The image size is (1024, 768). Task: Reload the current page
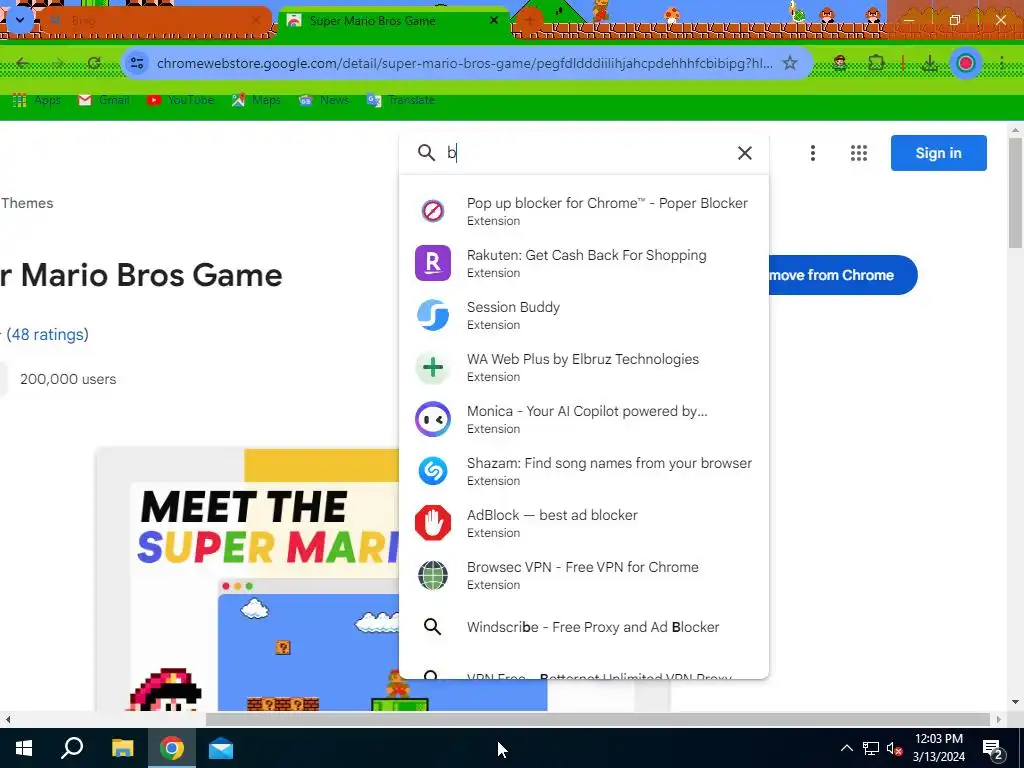click(x=94, y=63)
